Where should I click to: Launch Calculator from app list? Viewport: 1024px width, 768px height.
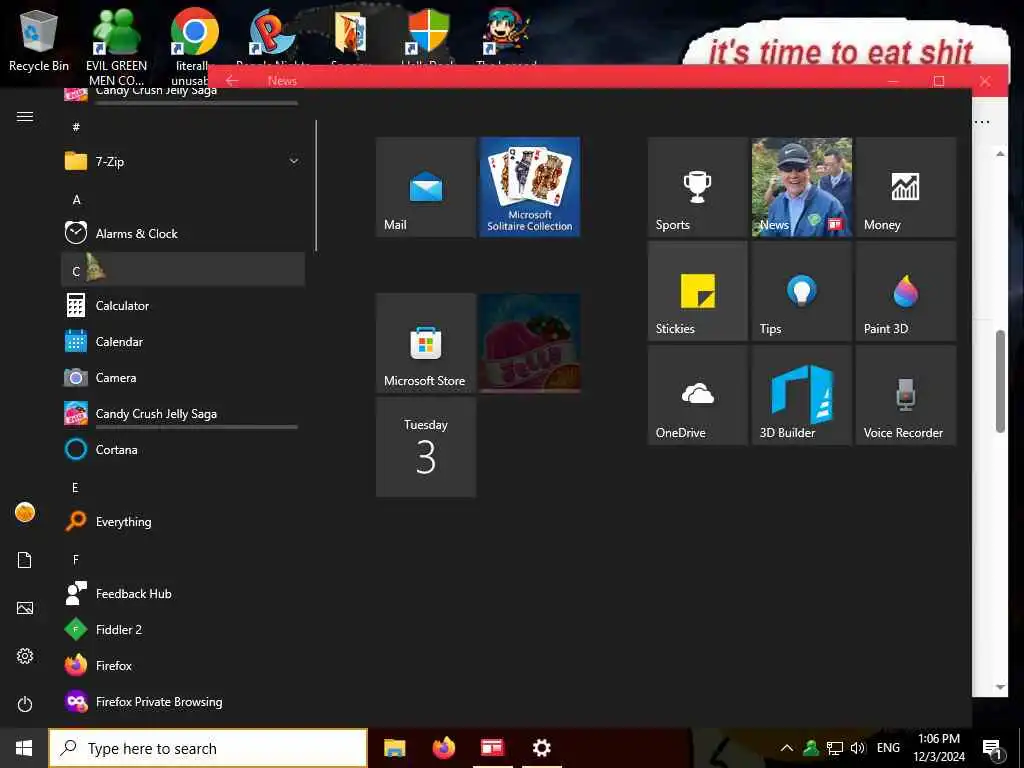click(x=183, y=306)
